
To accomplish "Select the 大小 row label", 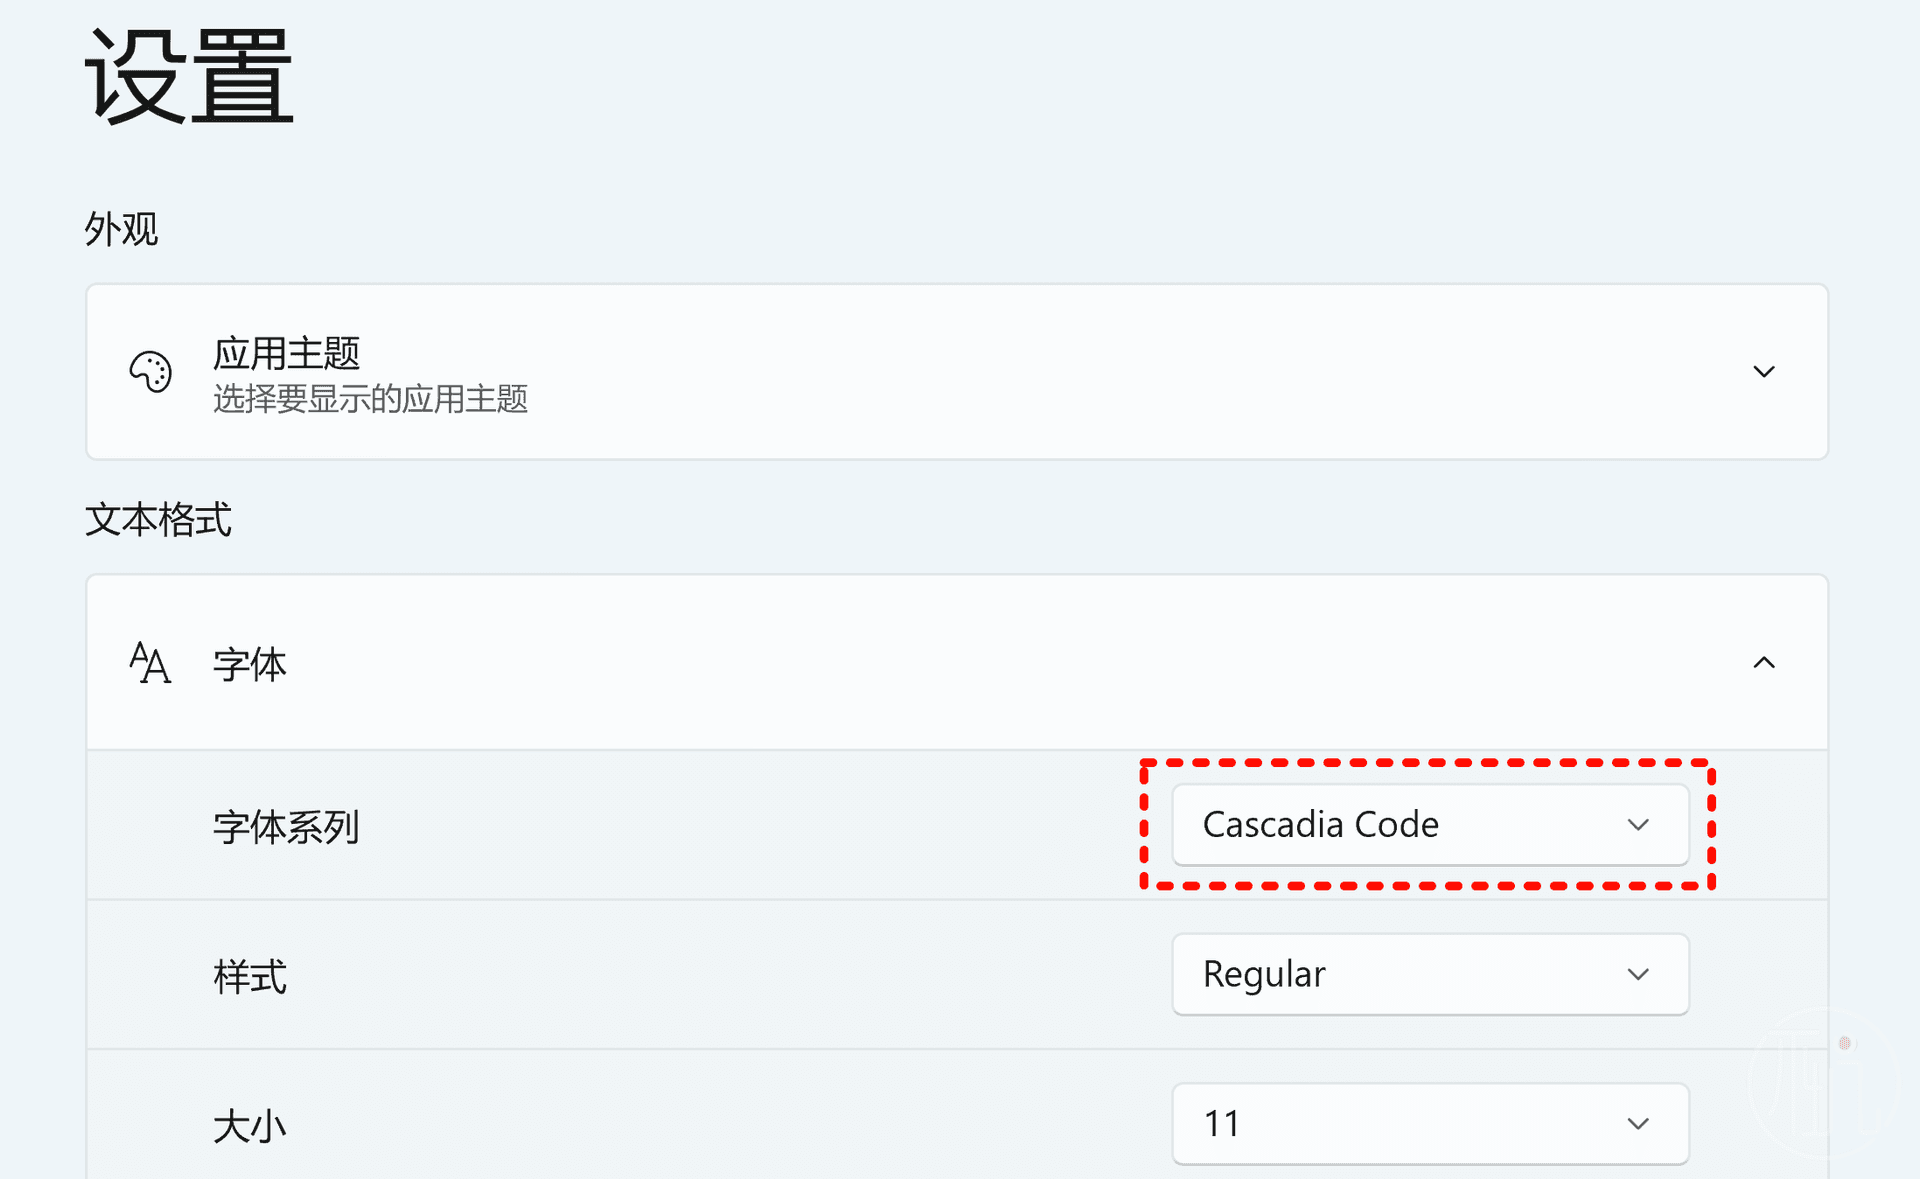I will [x=250, y=1126].
